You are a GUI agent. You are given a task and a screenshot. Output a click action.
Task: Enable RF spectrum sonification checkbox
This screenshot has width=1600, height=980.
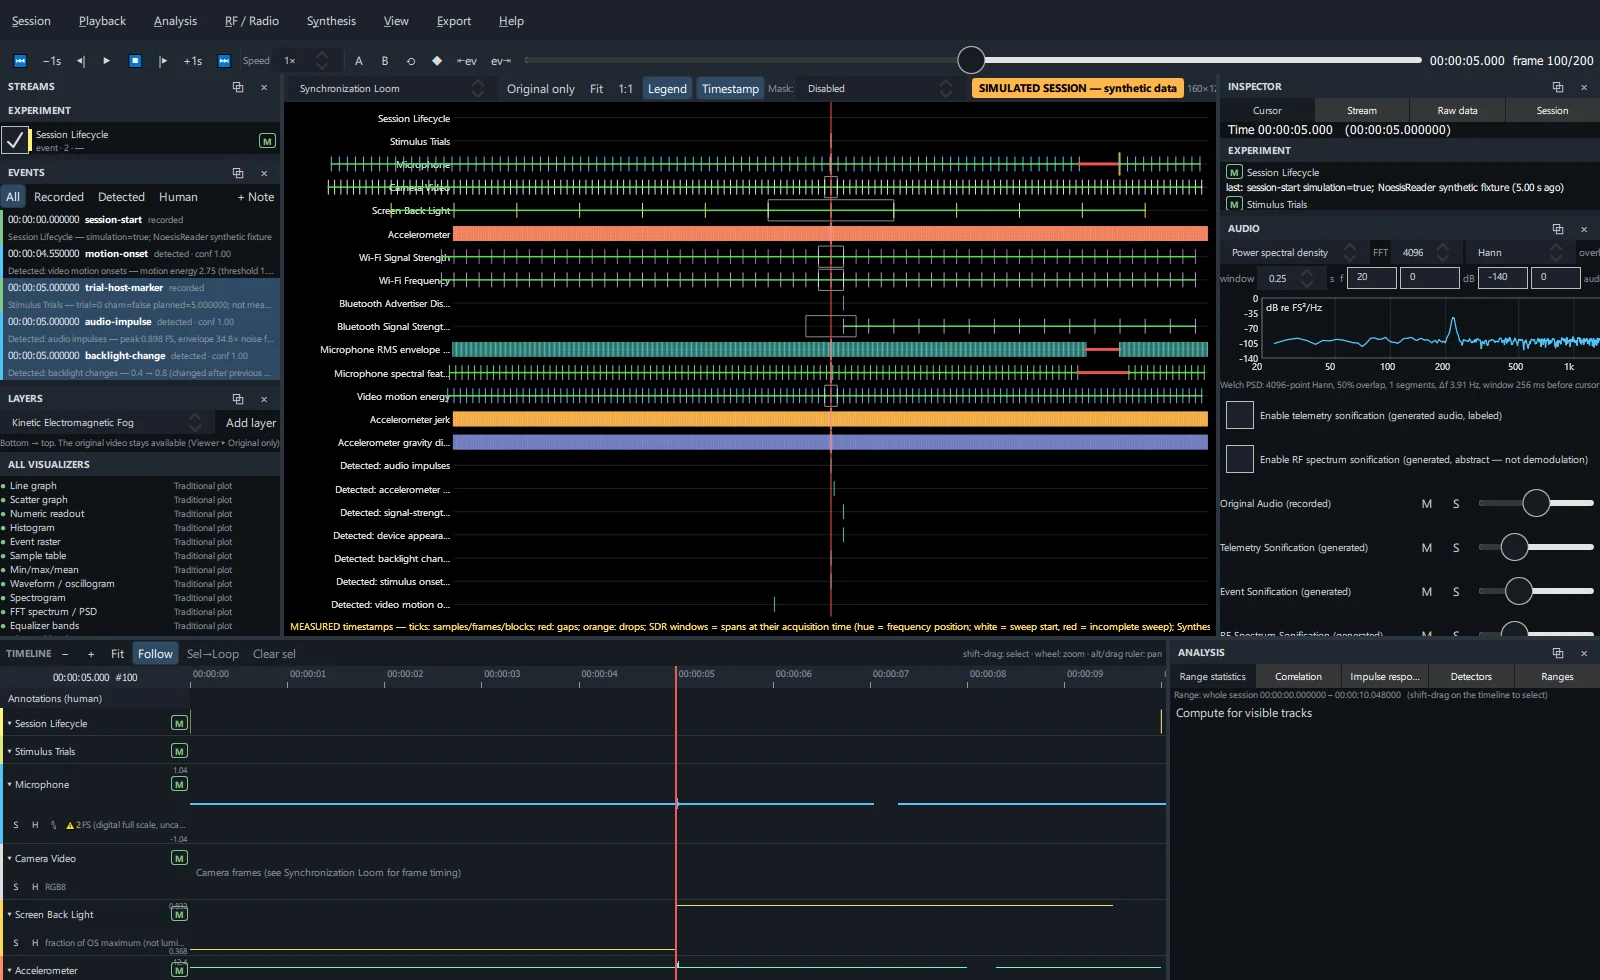pyautogui.click(x=1240, y=459)
